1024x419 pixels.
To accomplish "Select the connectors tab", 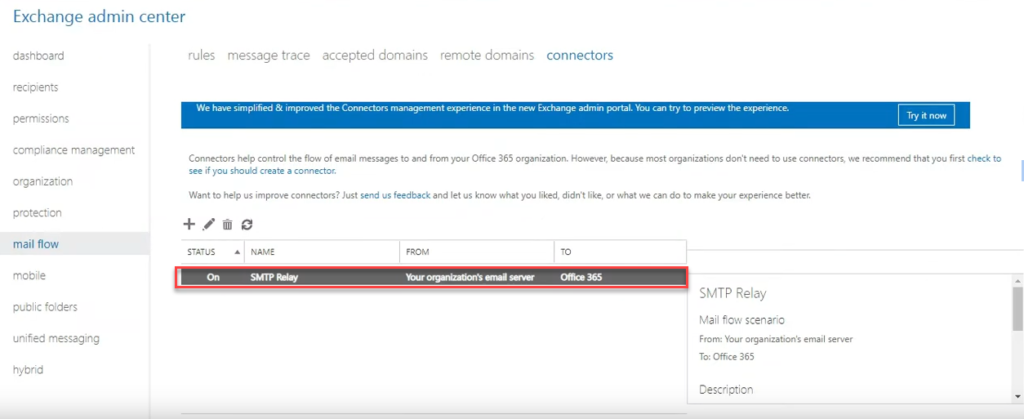I will (x=580, y=55).
